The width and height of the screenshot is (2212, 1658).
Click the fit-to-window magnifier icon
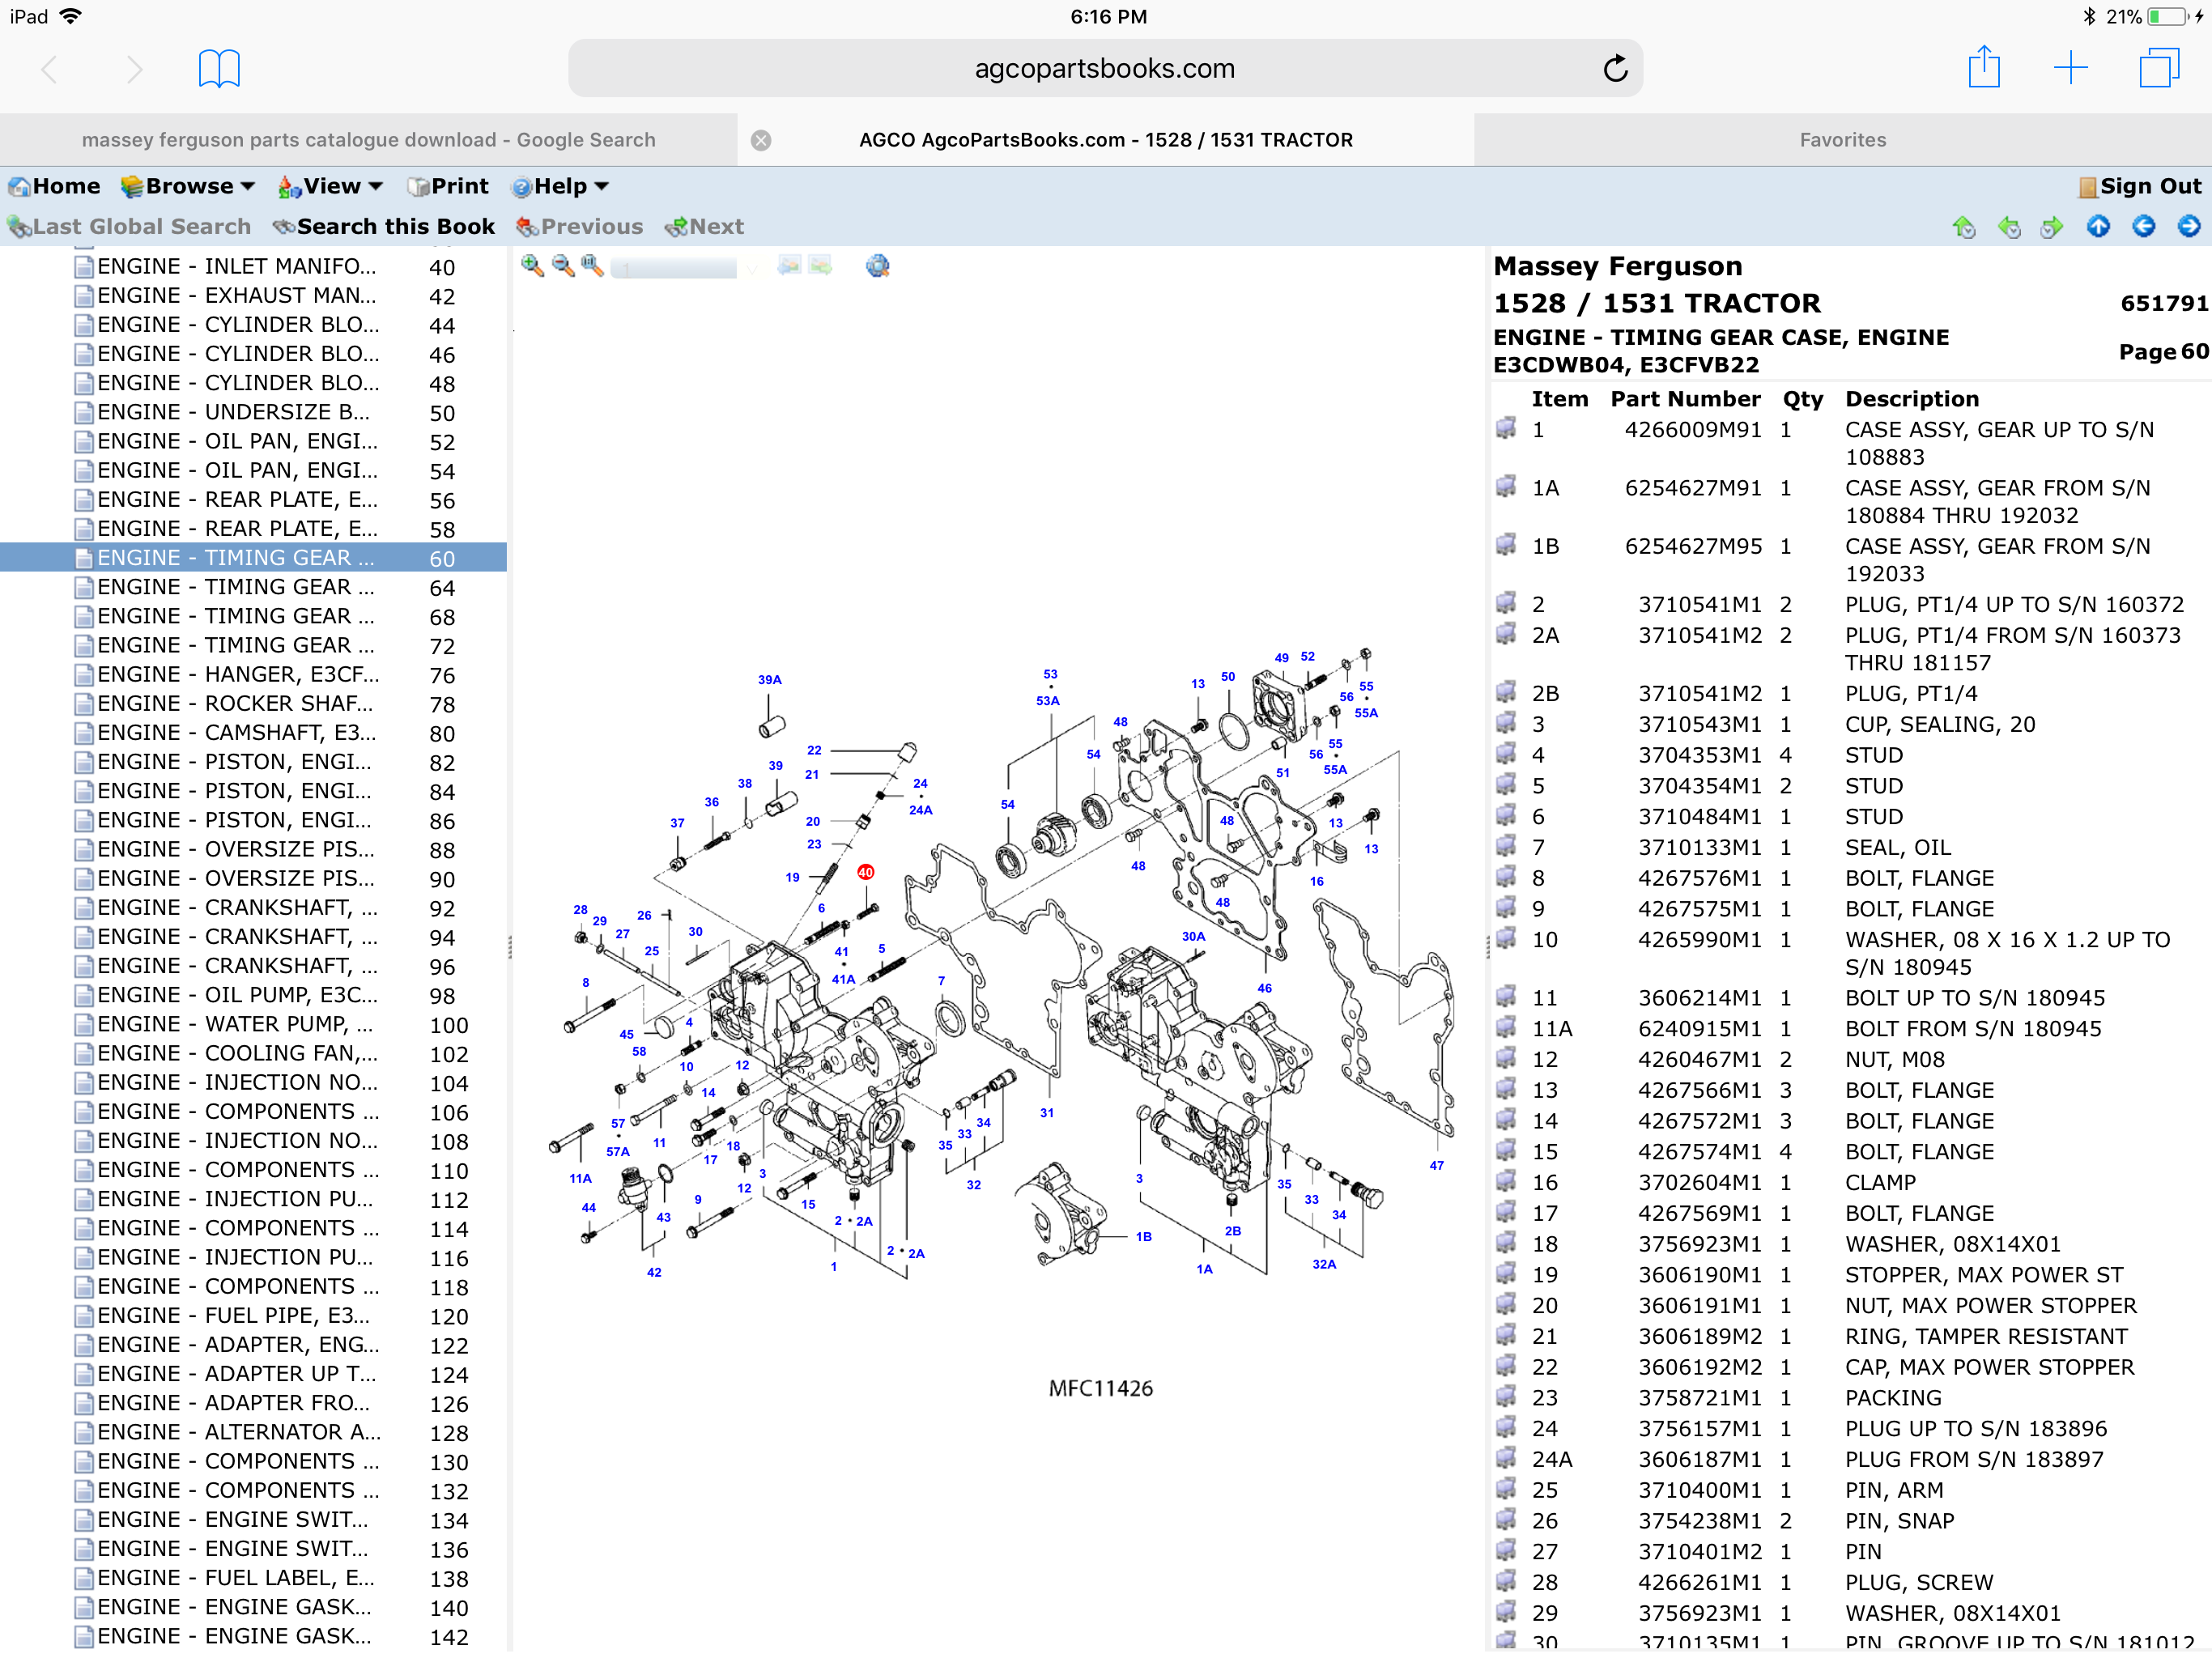592,265
